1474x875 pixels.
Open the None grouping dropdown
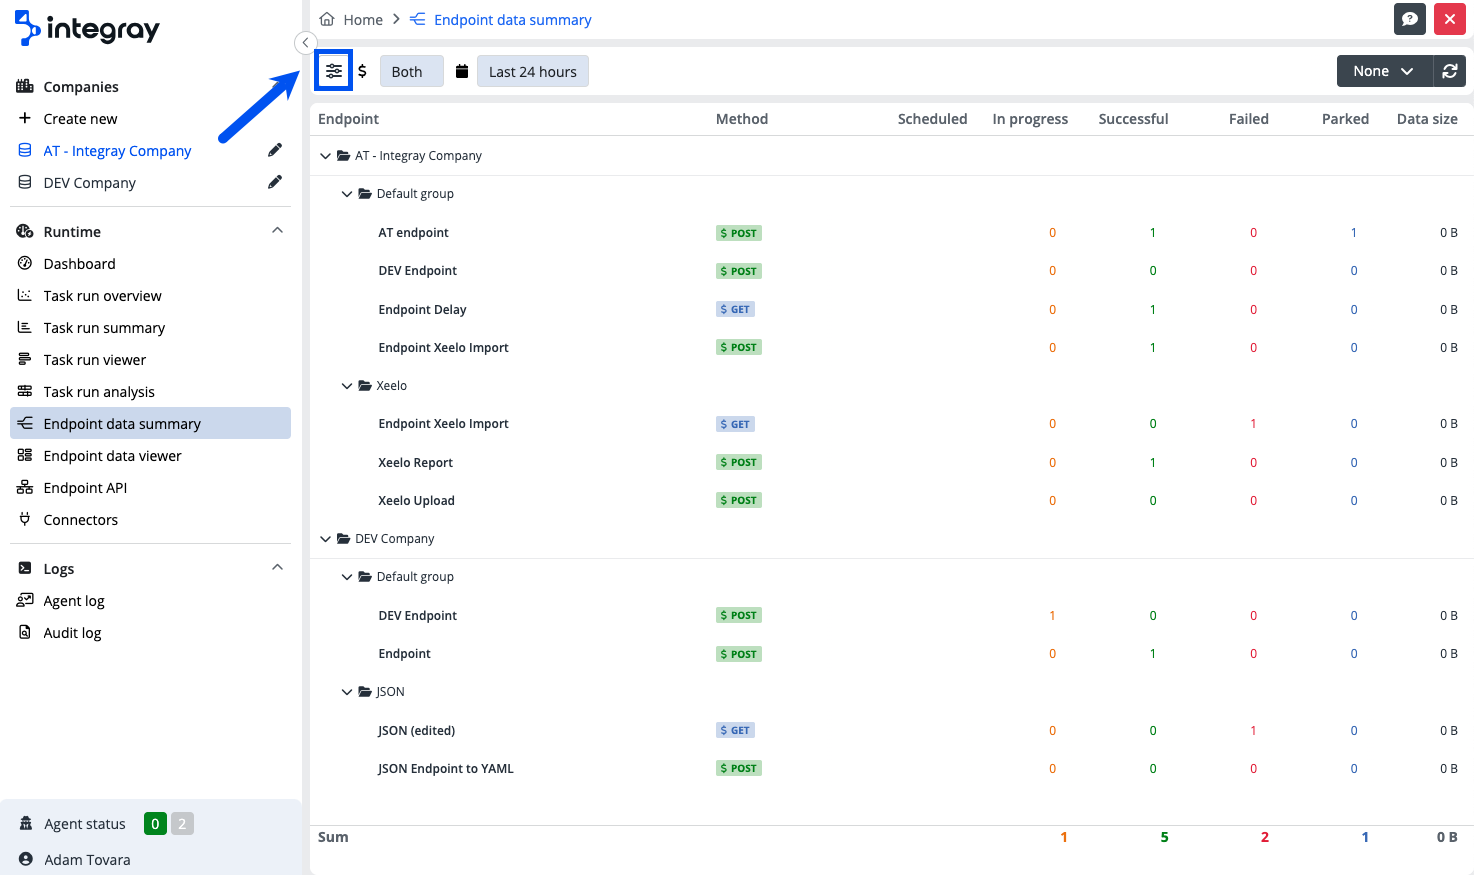(x=1383, y=70)
